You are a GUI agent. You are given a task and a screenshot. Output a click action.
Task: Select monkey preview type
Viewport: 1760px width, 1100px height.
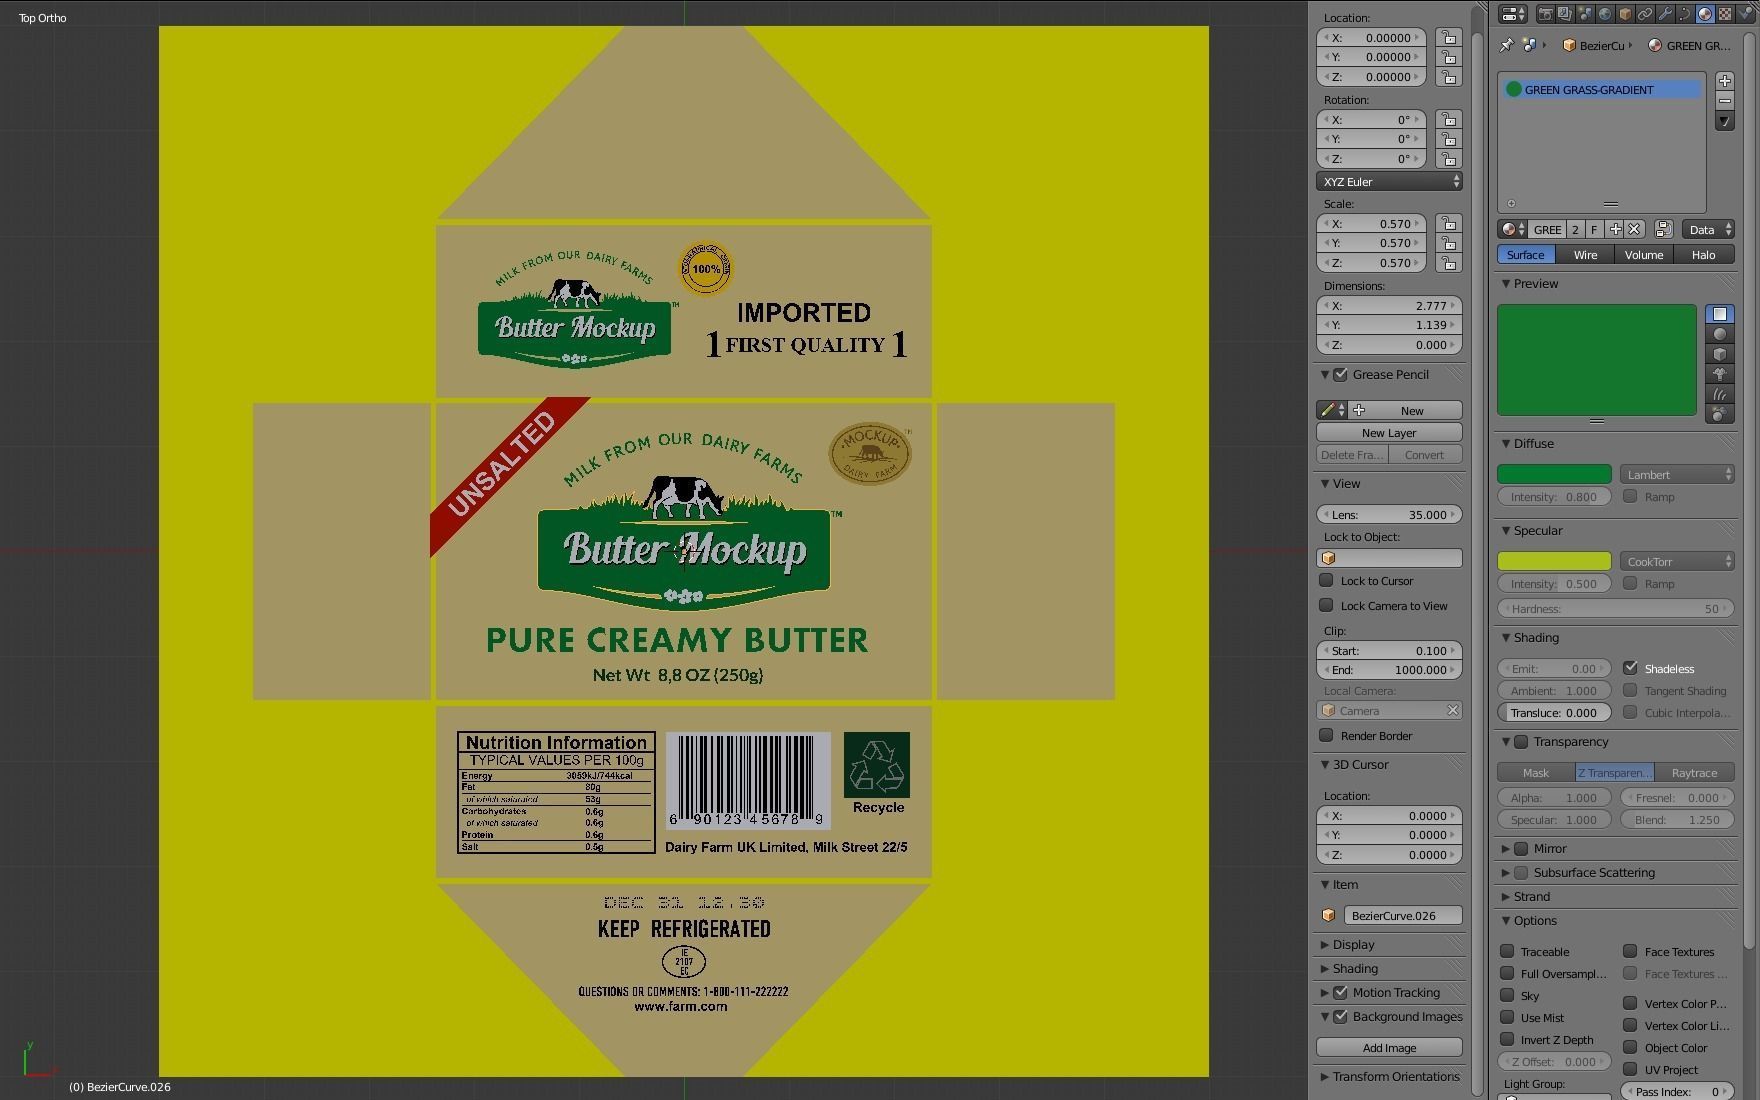click(1720, 374)
